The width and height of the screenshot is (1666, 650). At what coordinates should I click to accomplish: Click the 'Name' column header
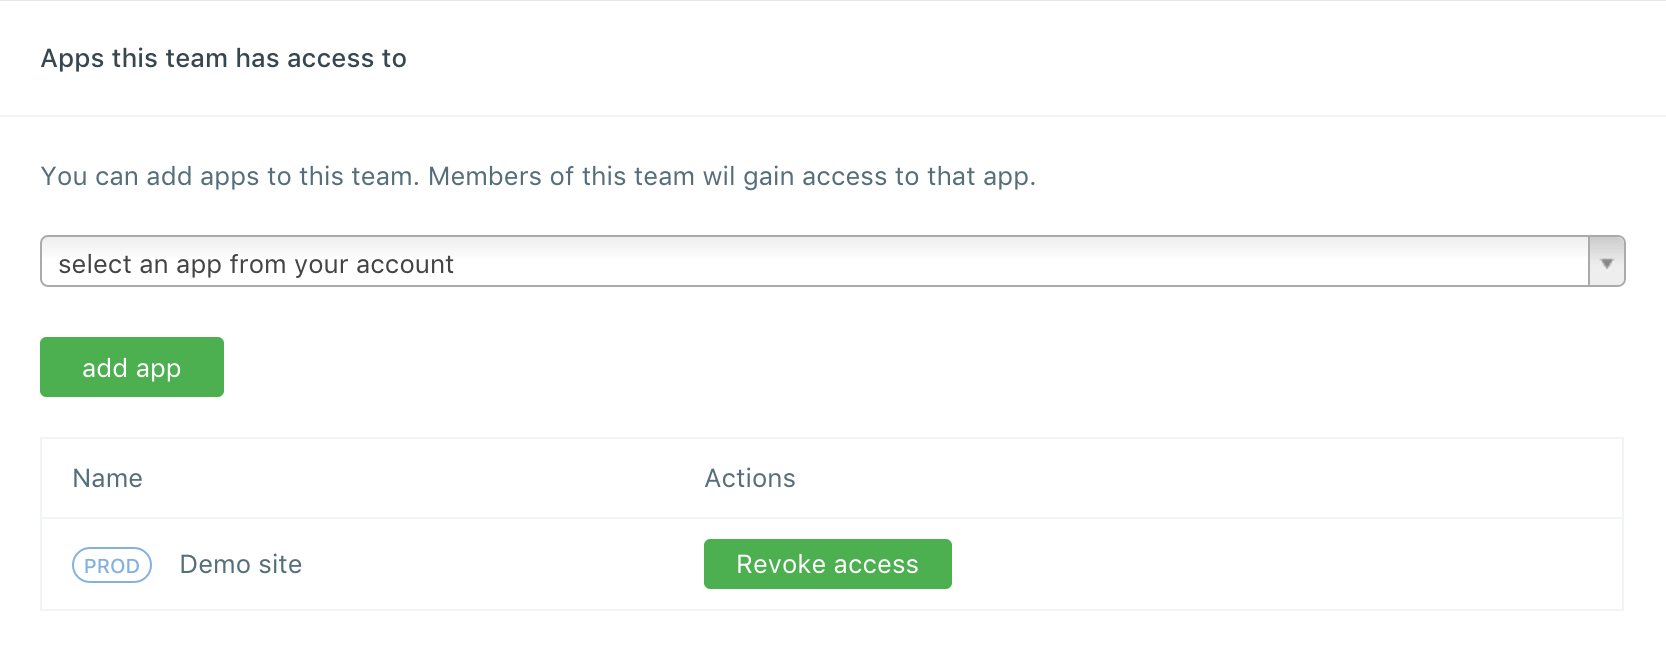coord(108,478)
